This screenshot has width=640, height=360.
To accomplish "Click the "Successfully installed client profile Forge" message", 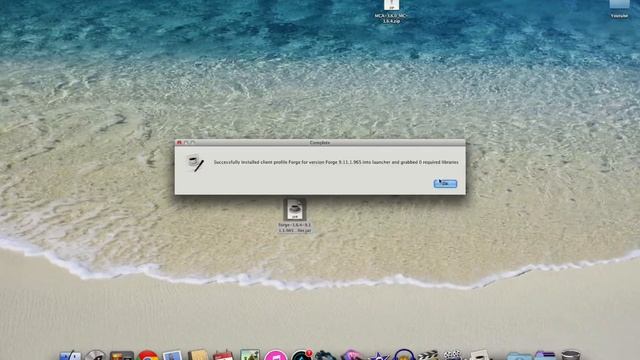I will click(x=336, y=162).
